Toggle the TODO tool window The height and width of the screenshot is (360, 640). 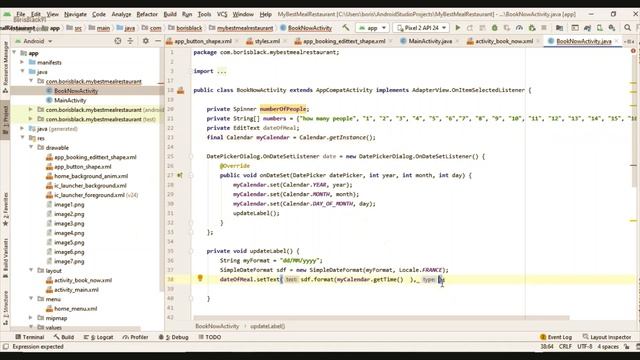point(210,337)
